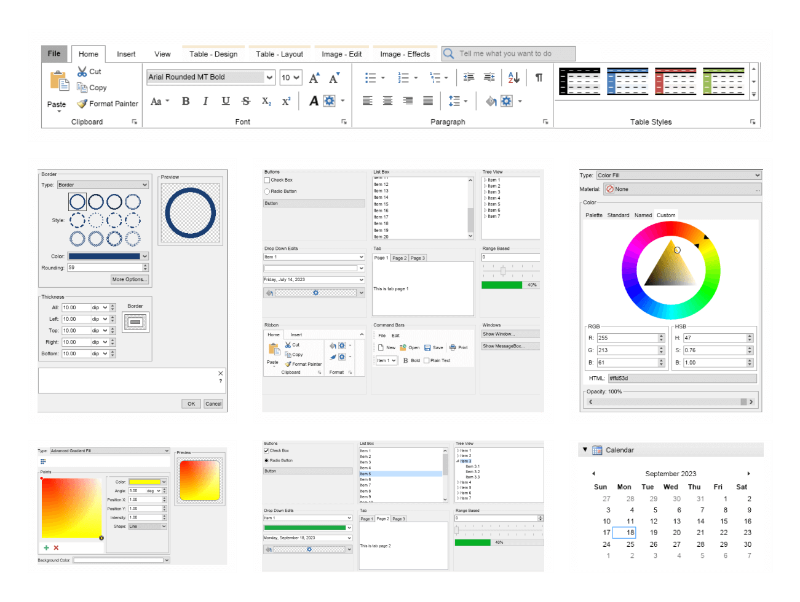Open the Arial Rounded MT Bold font dropdown
Screen dimensions: 800x602
269,77
